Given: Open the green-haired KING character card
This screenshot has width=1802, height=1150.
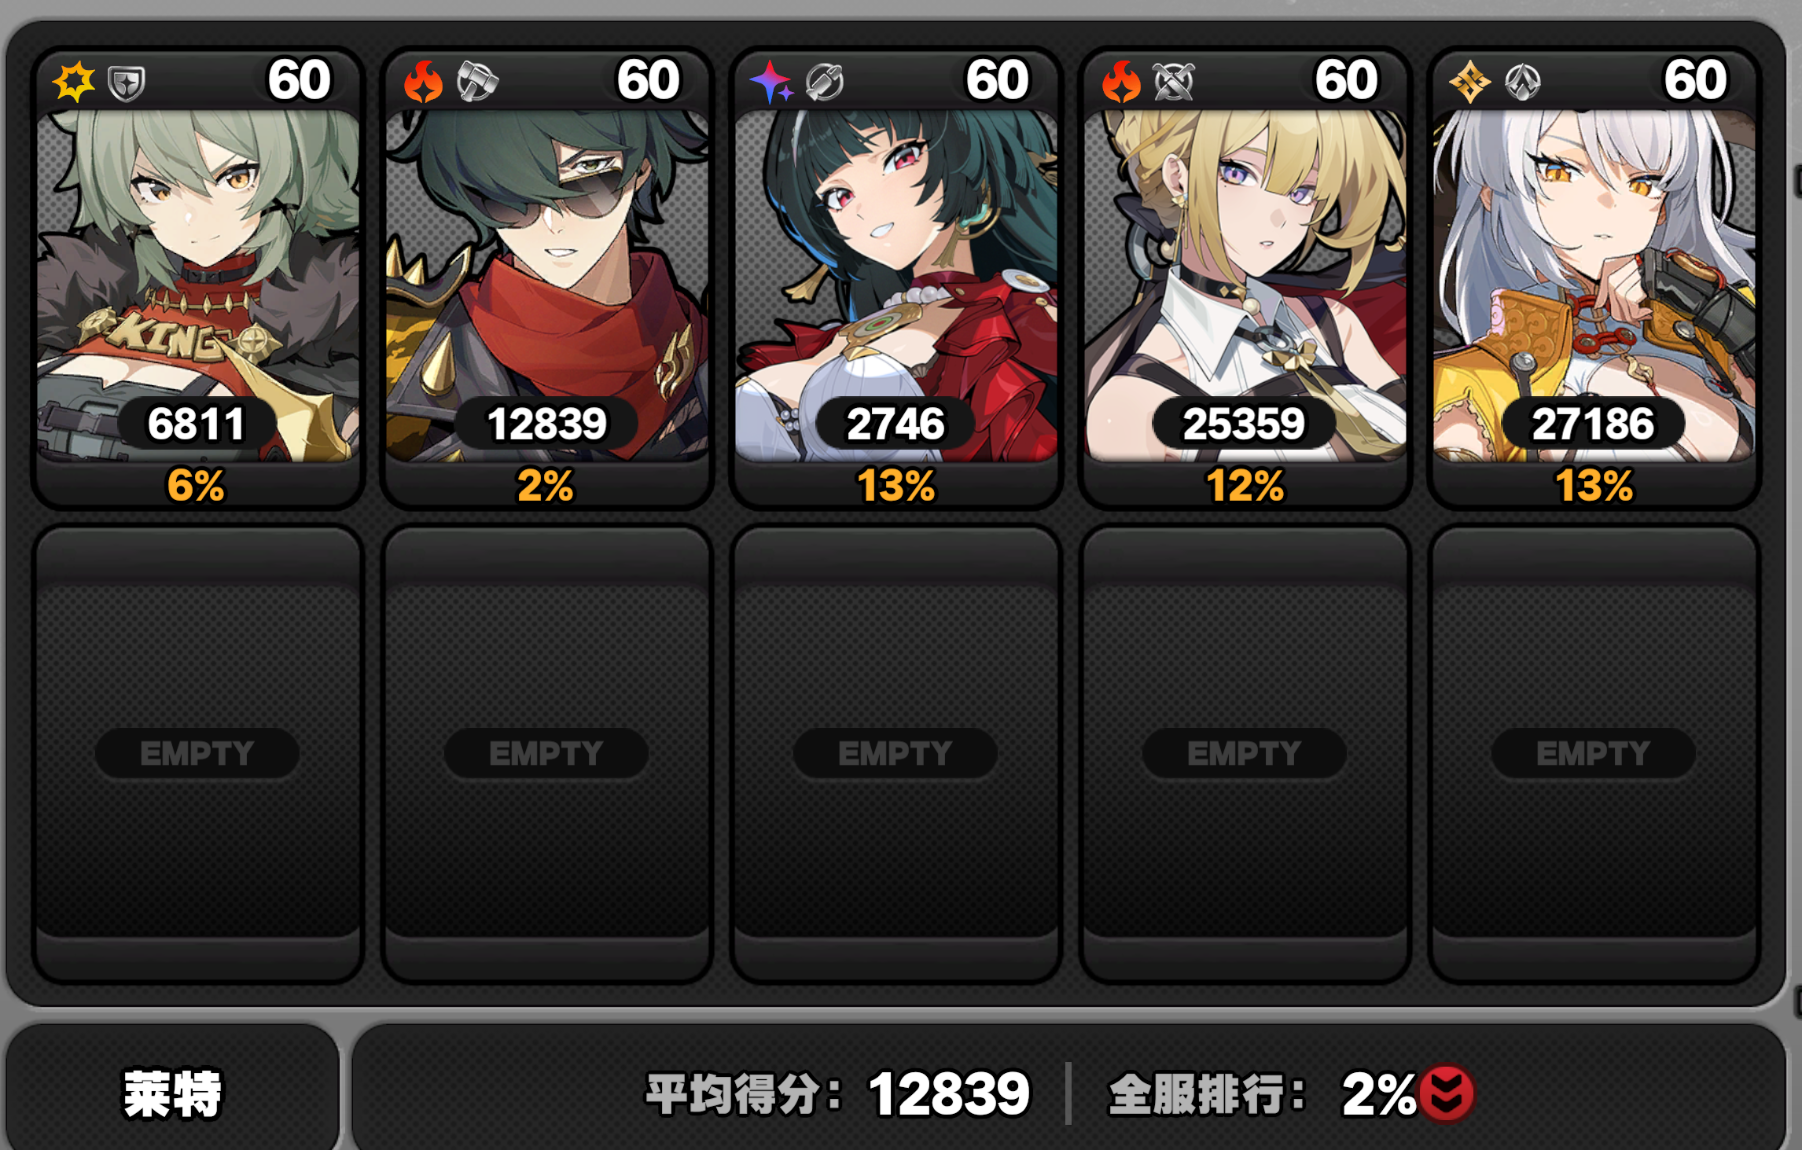Looking at the screenshot, I should [197, 278].
